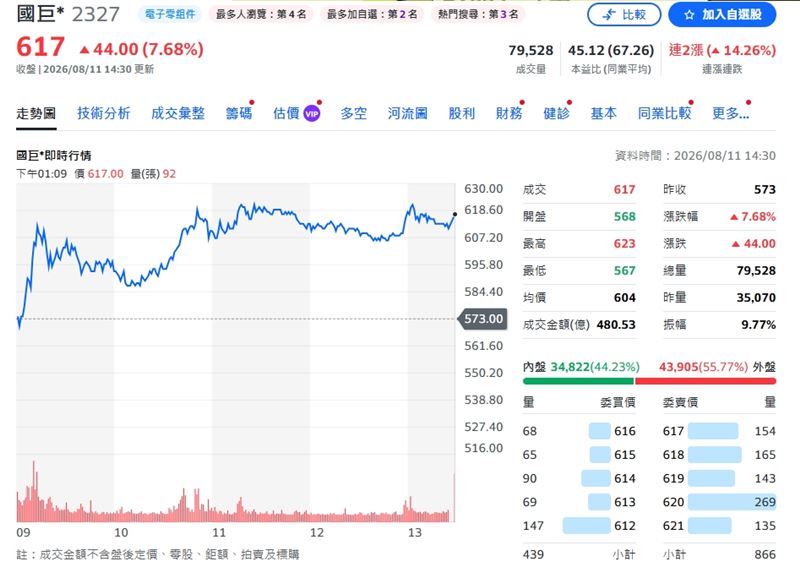This screenshot has width=800, height=572.
Task: Click the 均價 value 604
Action: (624, 298)
